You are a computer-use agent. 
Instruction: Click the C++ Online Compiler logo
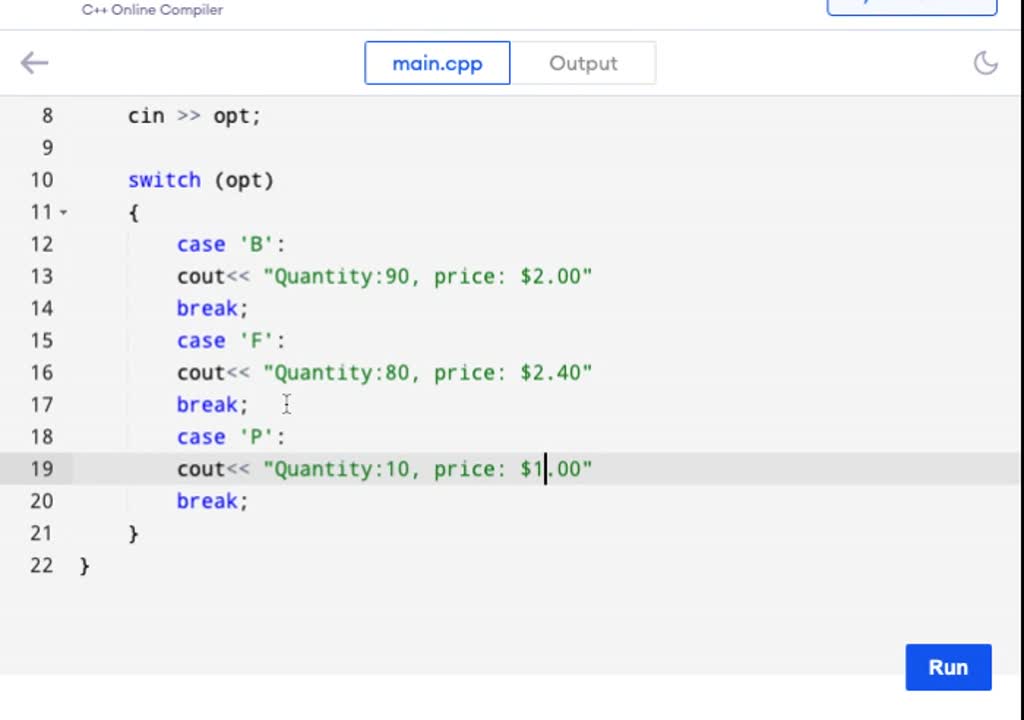(x=151, y=10)
